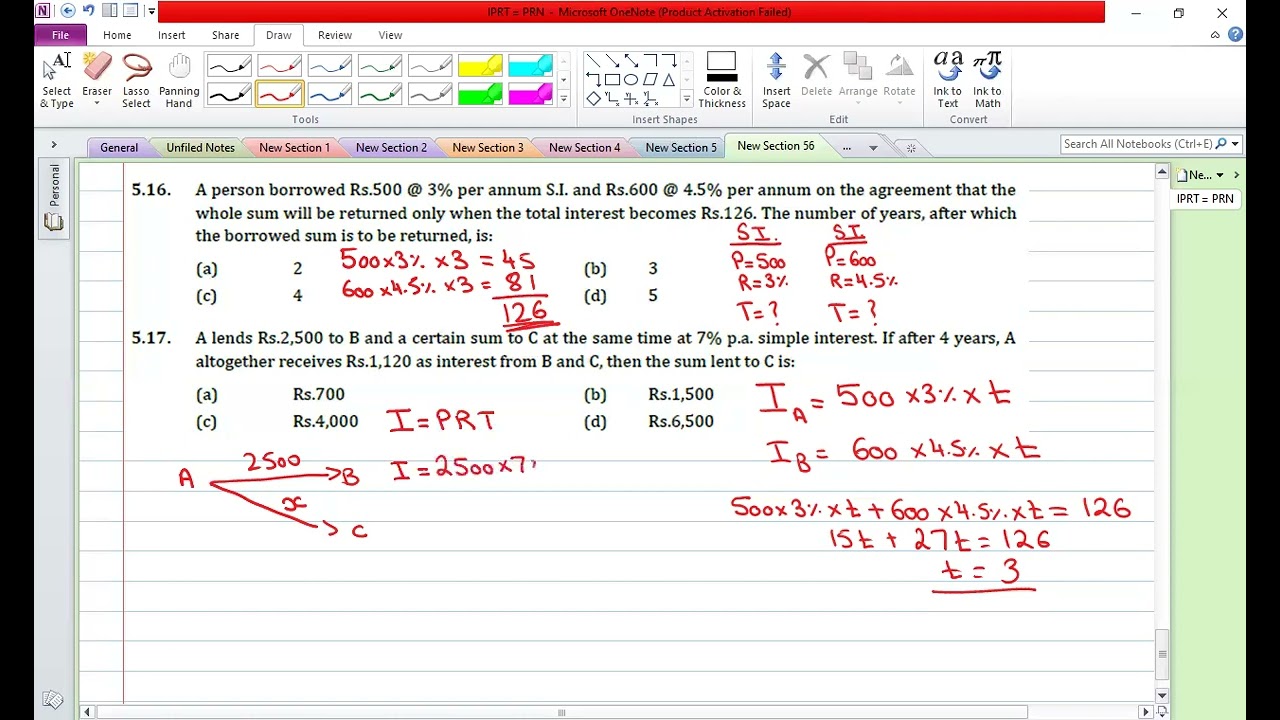Expand the notebook navigation bar
Screen dimensions: 1280x720
coord(53,145)
